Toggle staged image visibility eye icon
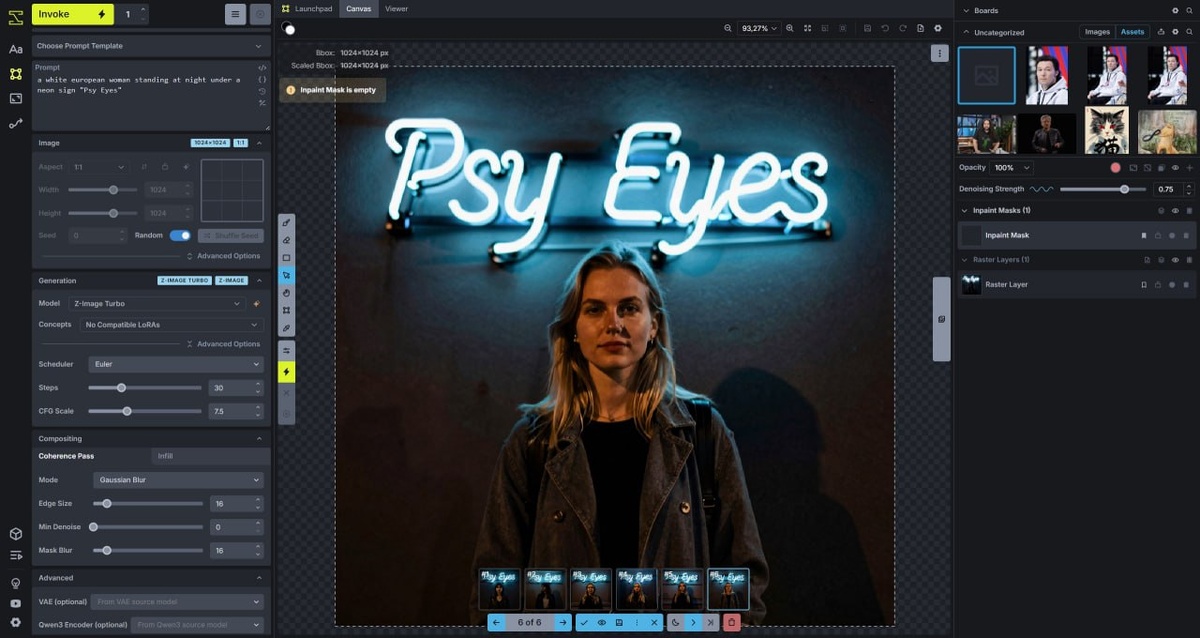Screen dimensions: 1200x638 coord(602,622)
